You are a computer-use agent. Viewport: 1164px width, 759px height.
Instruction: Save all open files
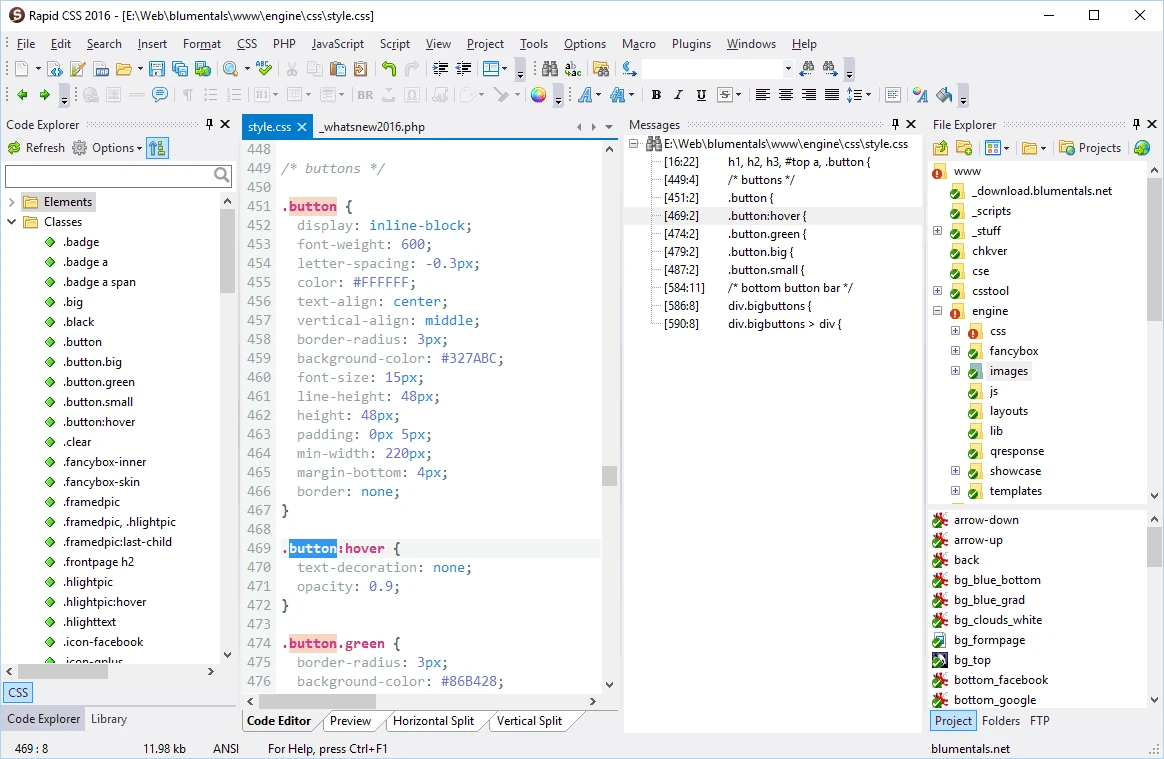(x=180, y=69)
